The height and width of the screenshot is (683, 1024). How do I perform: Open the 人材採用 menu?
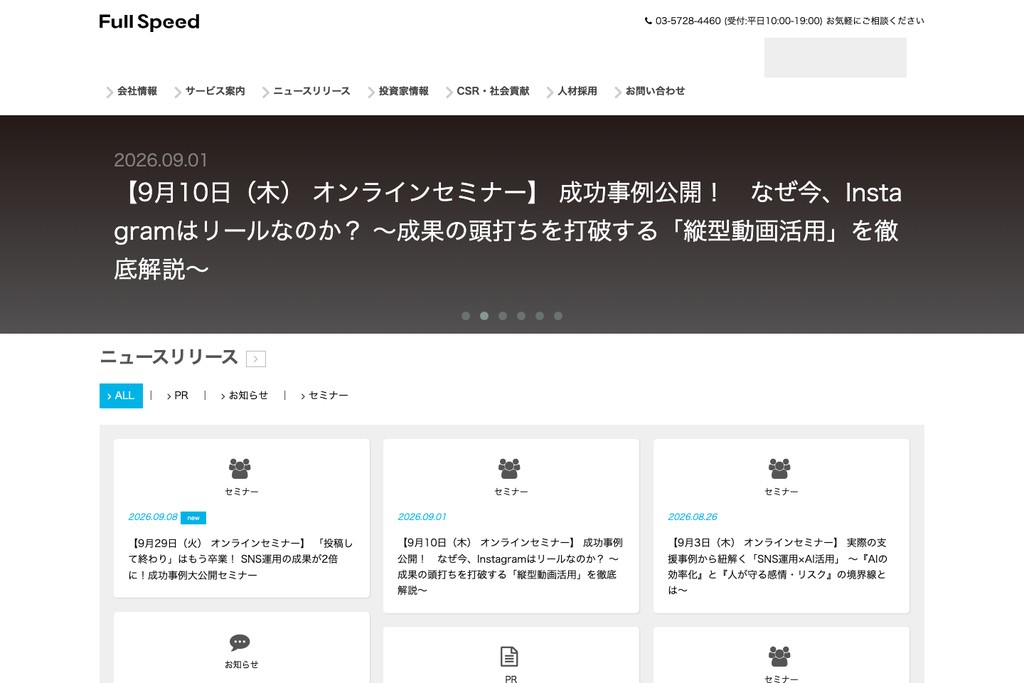coord(577,91)
